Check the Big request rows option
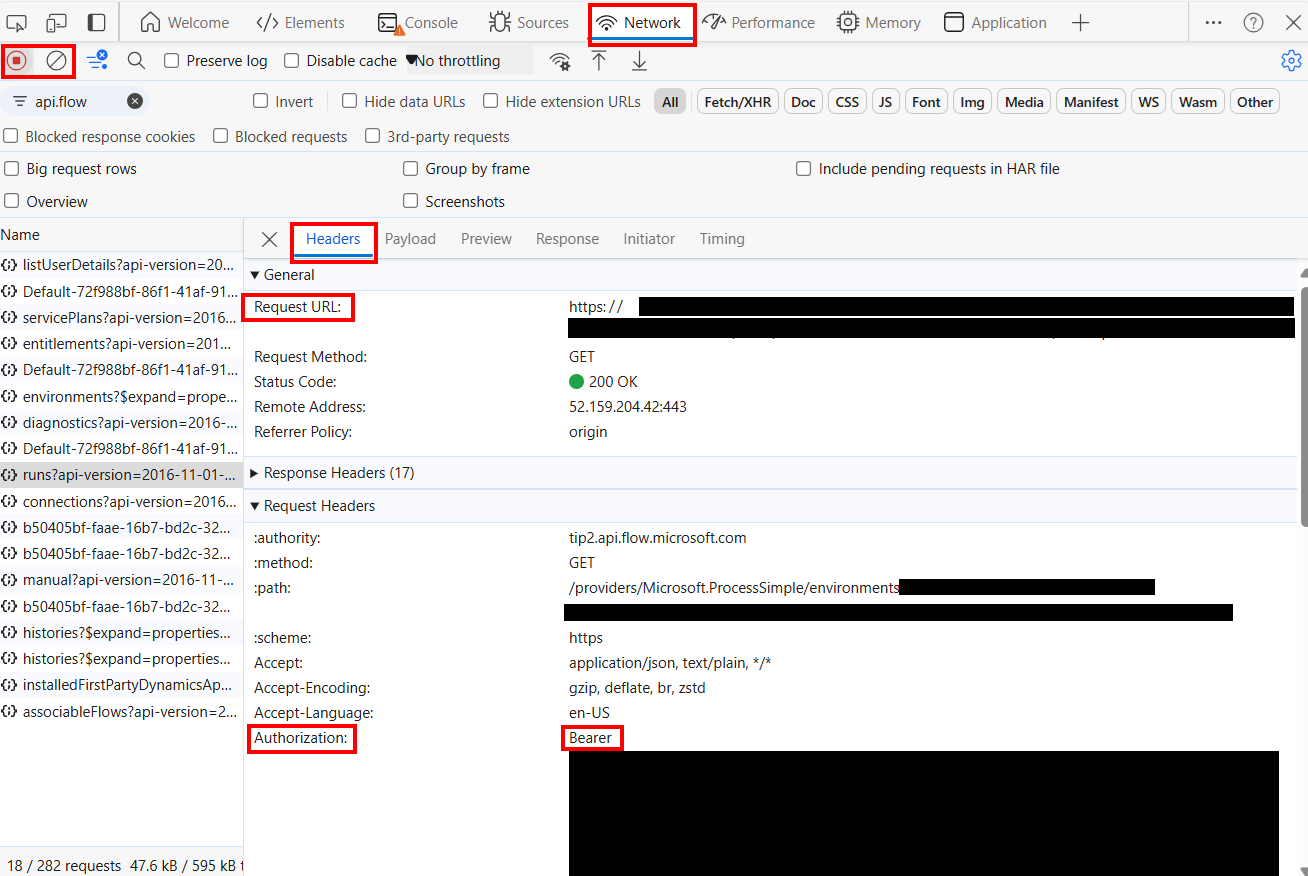1308x876 pixels. (11, 168)
